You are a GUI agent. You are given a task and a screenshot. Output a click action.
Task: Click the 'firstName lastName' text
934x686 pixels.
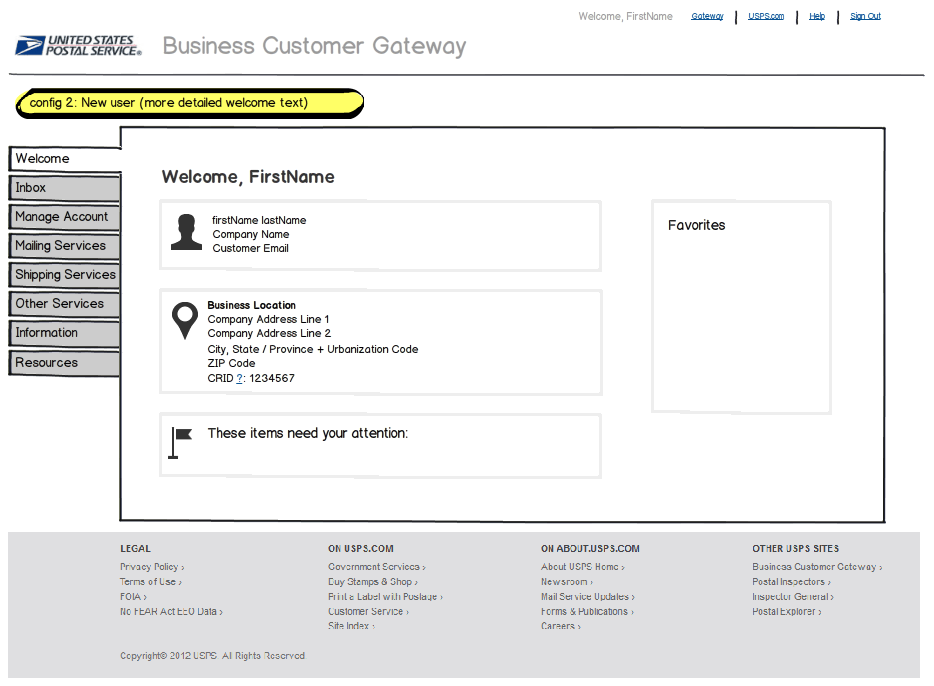click(259, 220)
